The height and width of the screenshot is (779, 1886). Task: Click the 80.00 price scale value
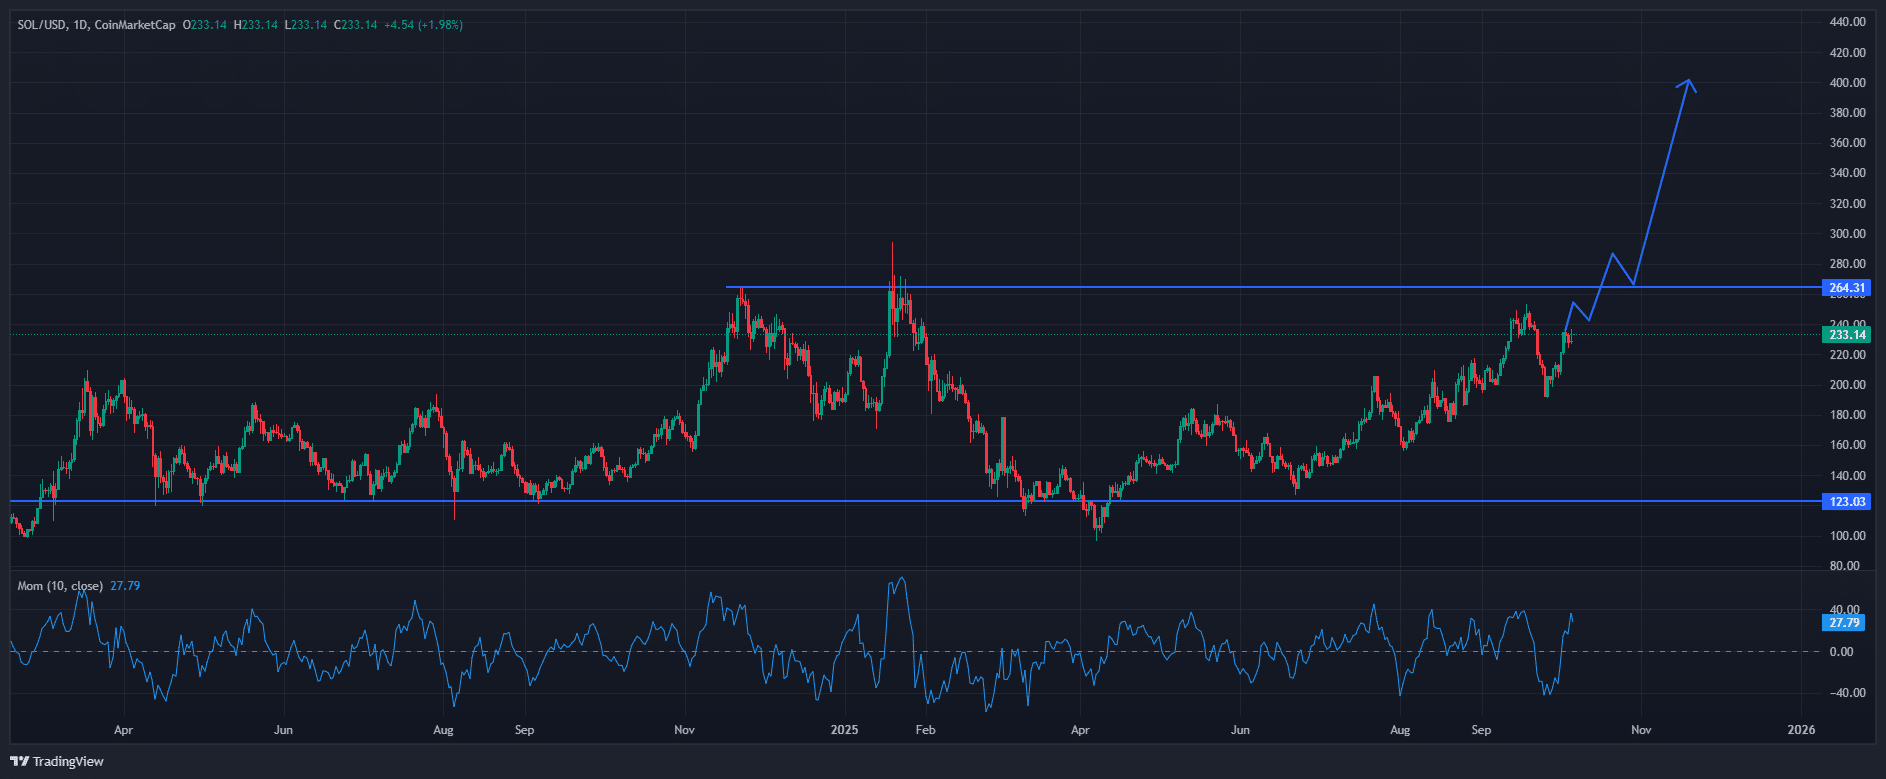click(1847, 566)
